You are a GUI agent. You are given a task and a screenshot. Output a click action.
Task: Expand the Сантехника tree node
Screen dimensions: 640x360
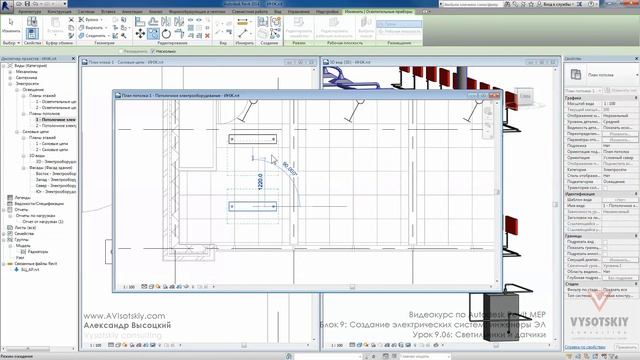click(x=10, y=78)
